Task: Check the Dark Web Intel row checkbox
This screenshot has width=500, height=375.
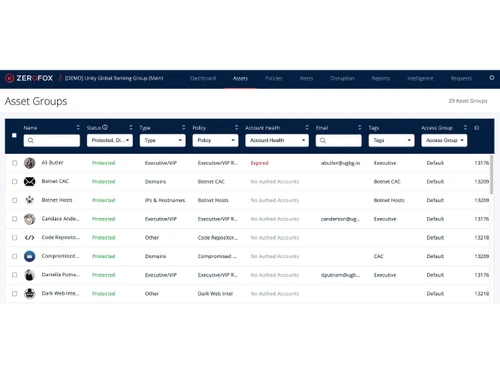Action: pyautogui.click(x=15, y=294)
